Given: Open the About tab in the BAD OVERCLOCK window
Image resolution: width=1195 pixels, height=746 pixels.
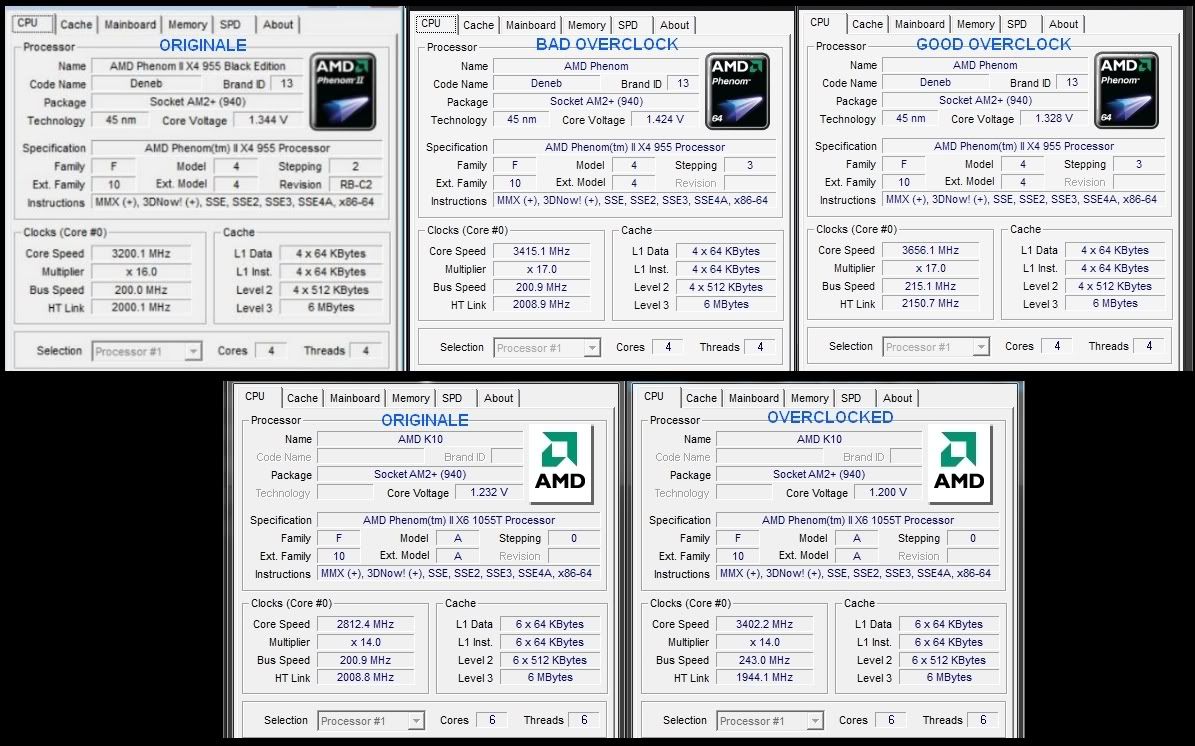Looking at the screenshot, I should tap(674, 25).
